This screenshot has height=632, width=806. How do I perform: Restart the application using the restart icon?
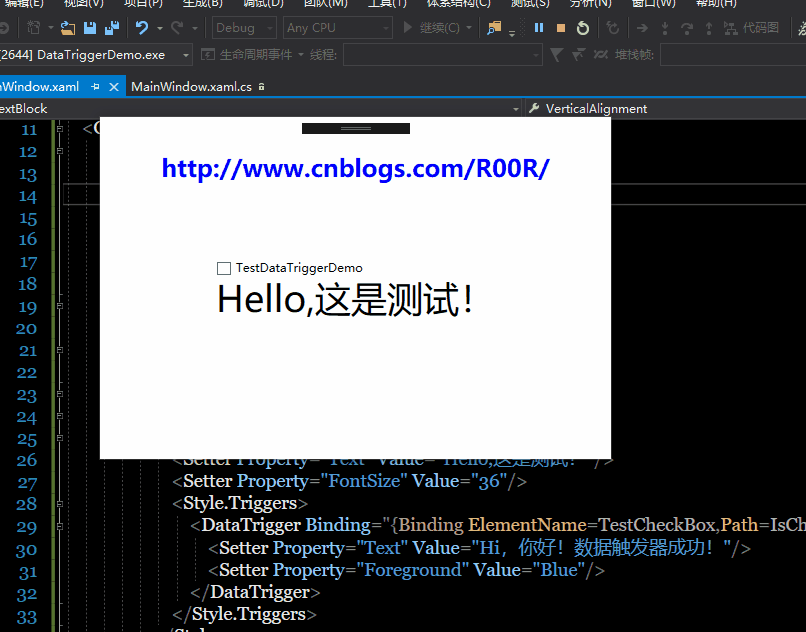click(583, 27)
